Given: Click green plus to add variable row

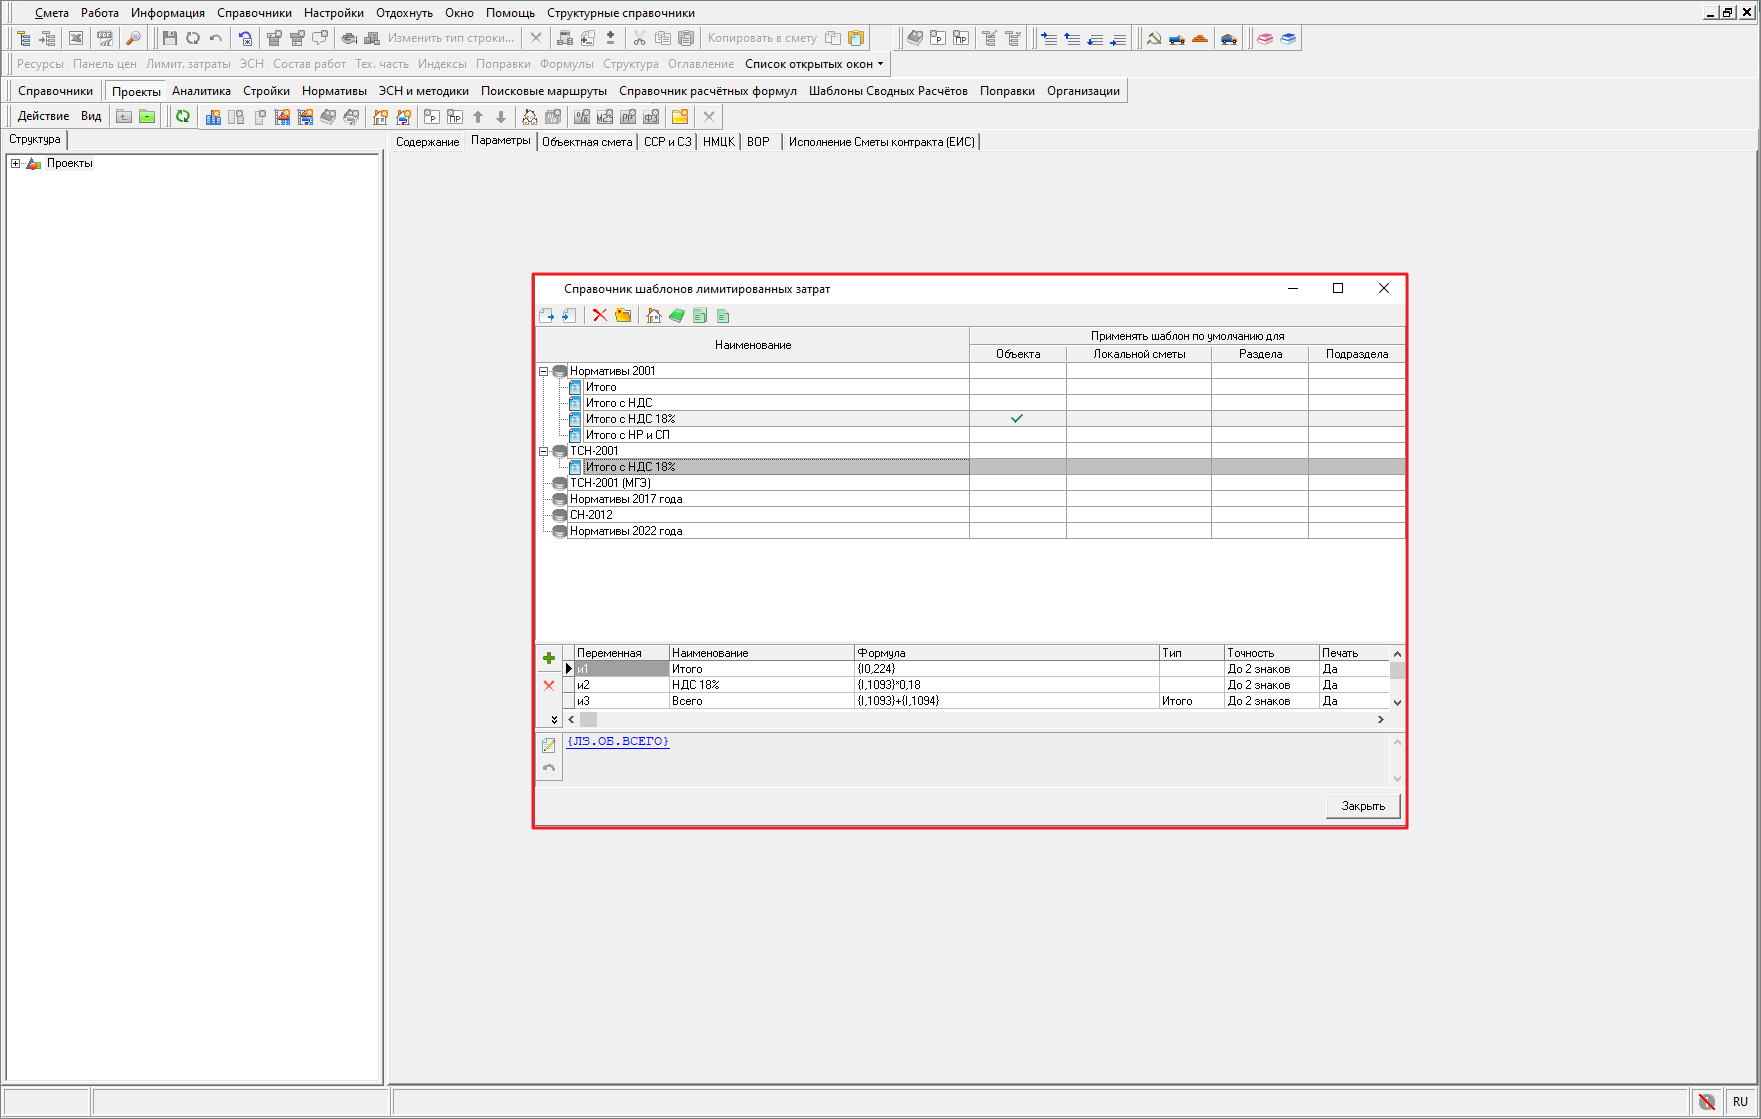Looking at the screenshot, I should pos(549,658).
